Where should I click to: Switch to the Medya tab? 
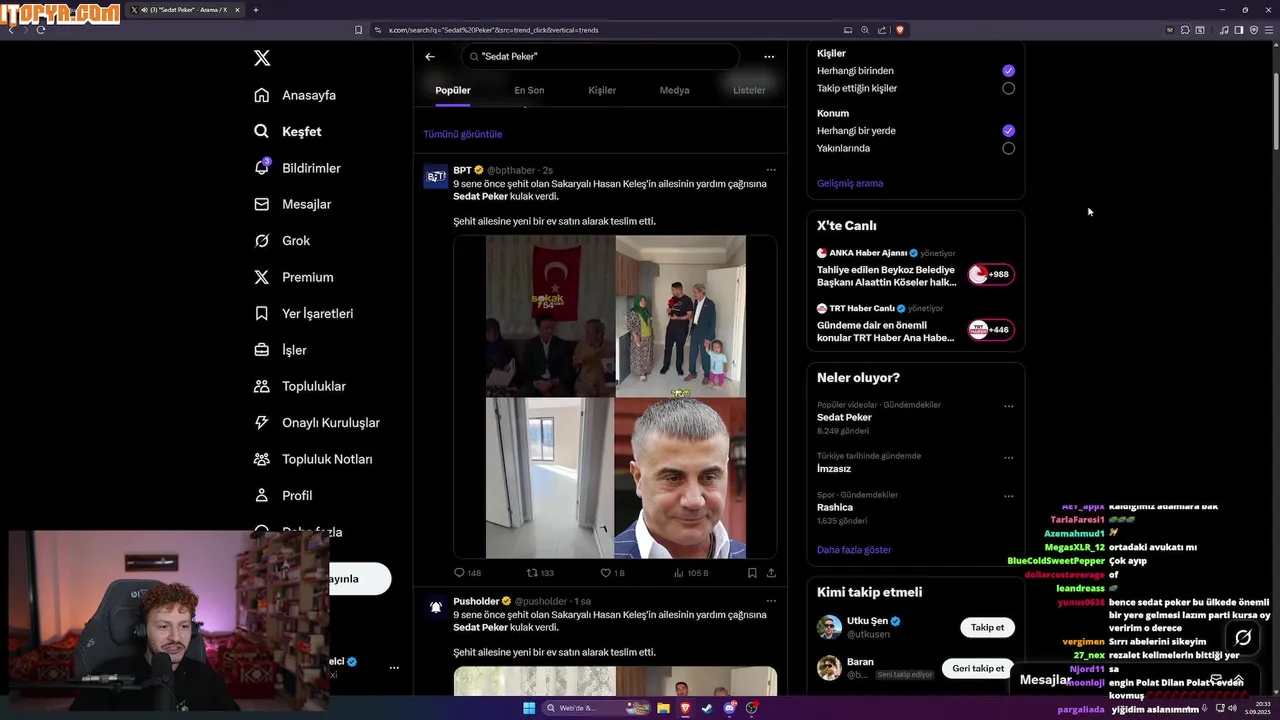pos(674,90)
